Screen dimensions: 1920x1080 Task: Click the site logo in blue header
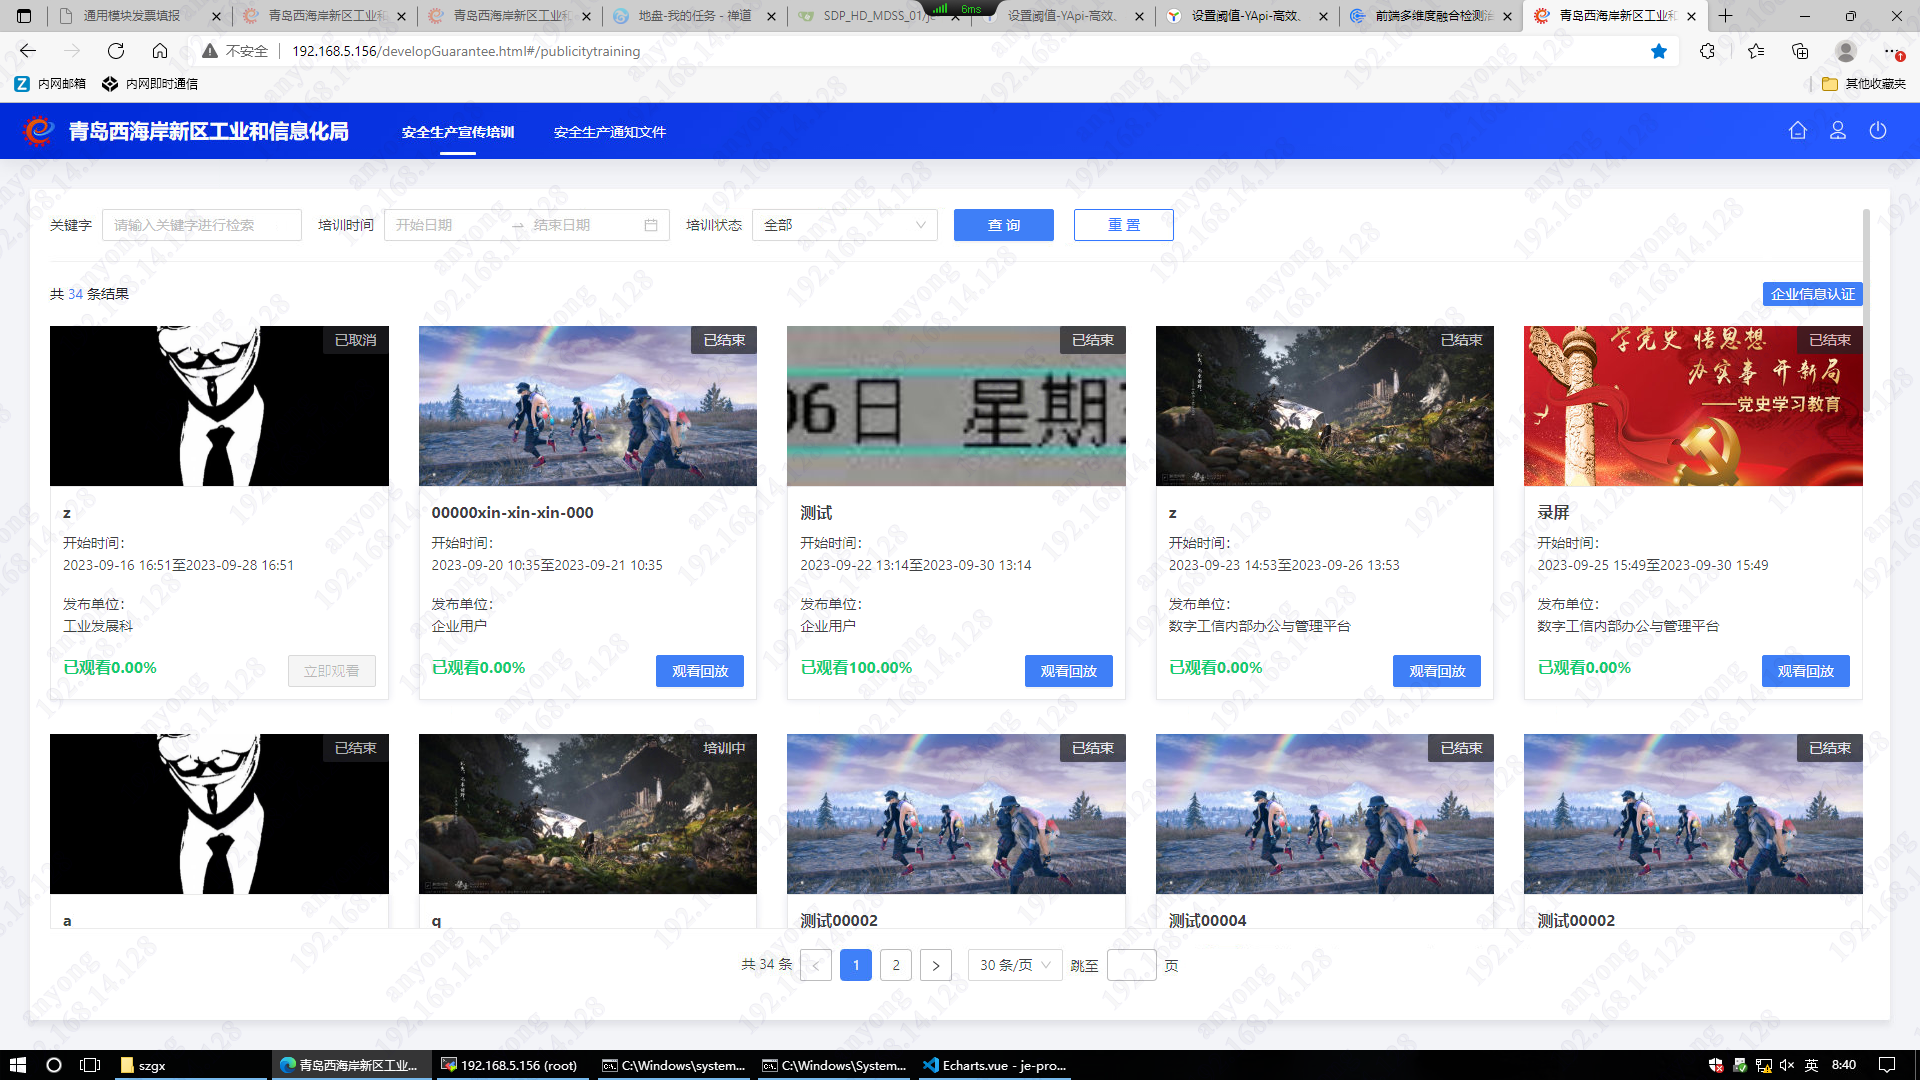(38, 131)
